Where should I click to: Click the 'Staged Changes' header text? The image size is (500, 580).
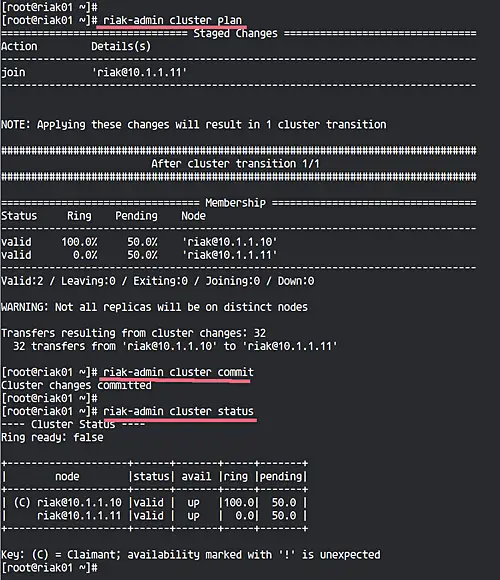[x=235, y=33]
